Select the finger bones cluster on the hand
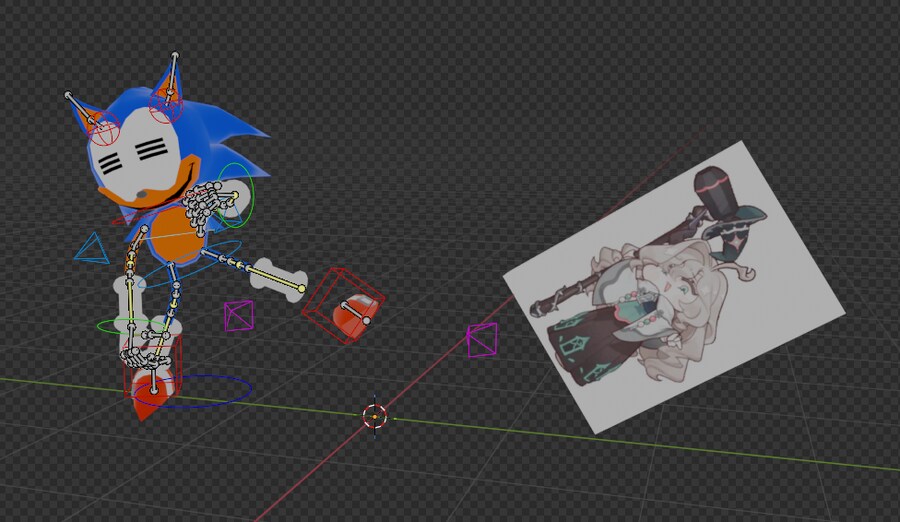Screen dimensions: 900x522 (x=207, y=205)
